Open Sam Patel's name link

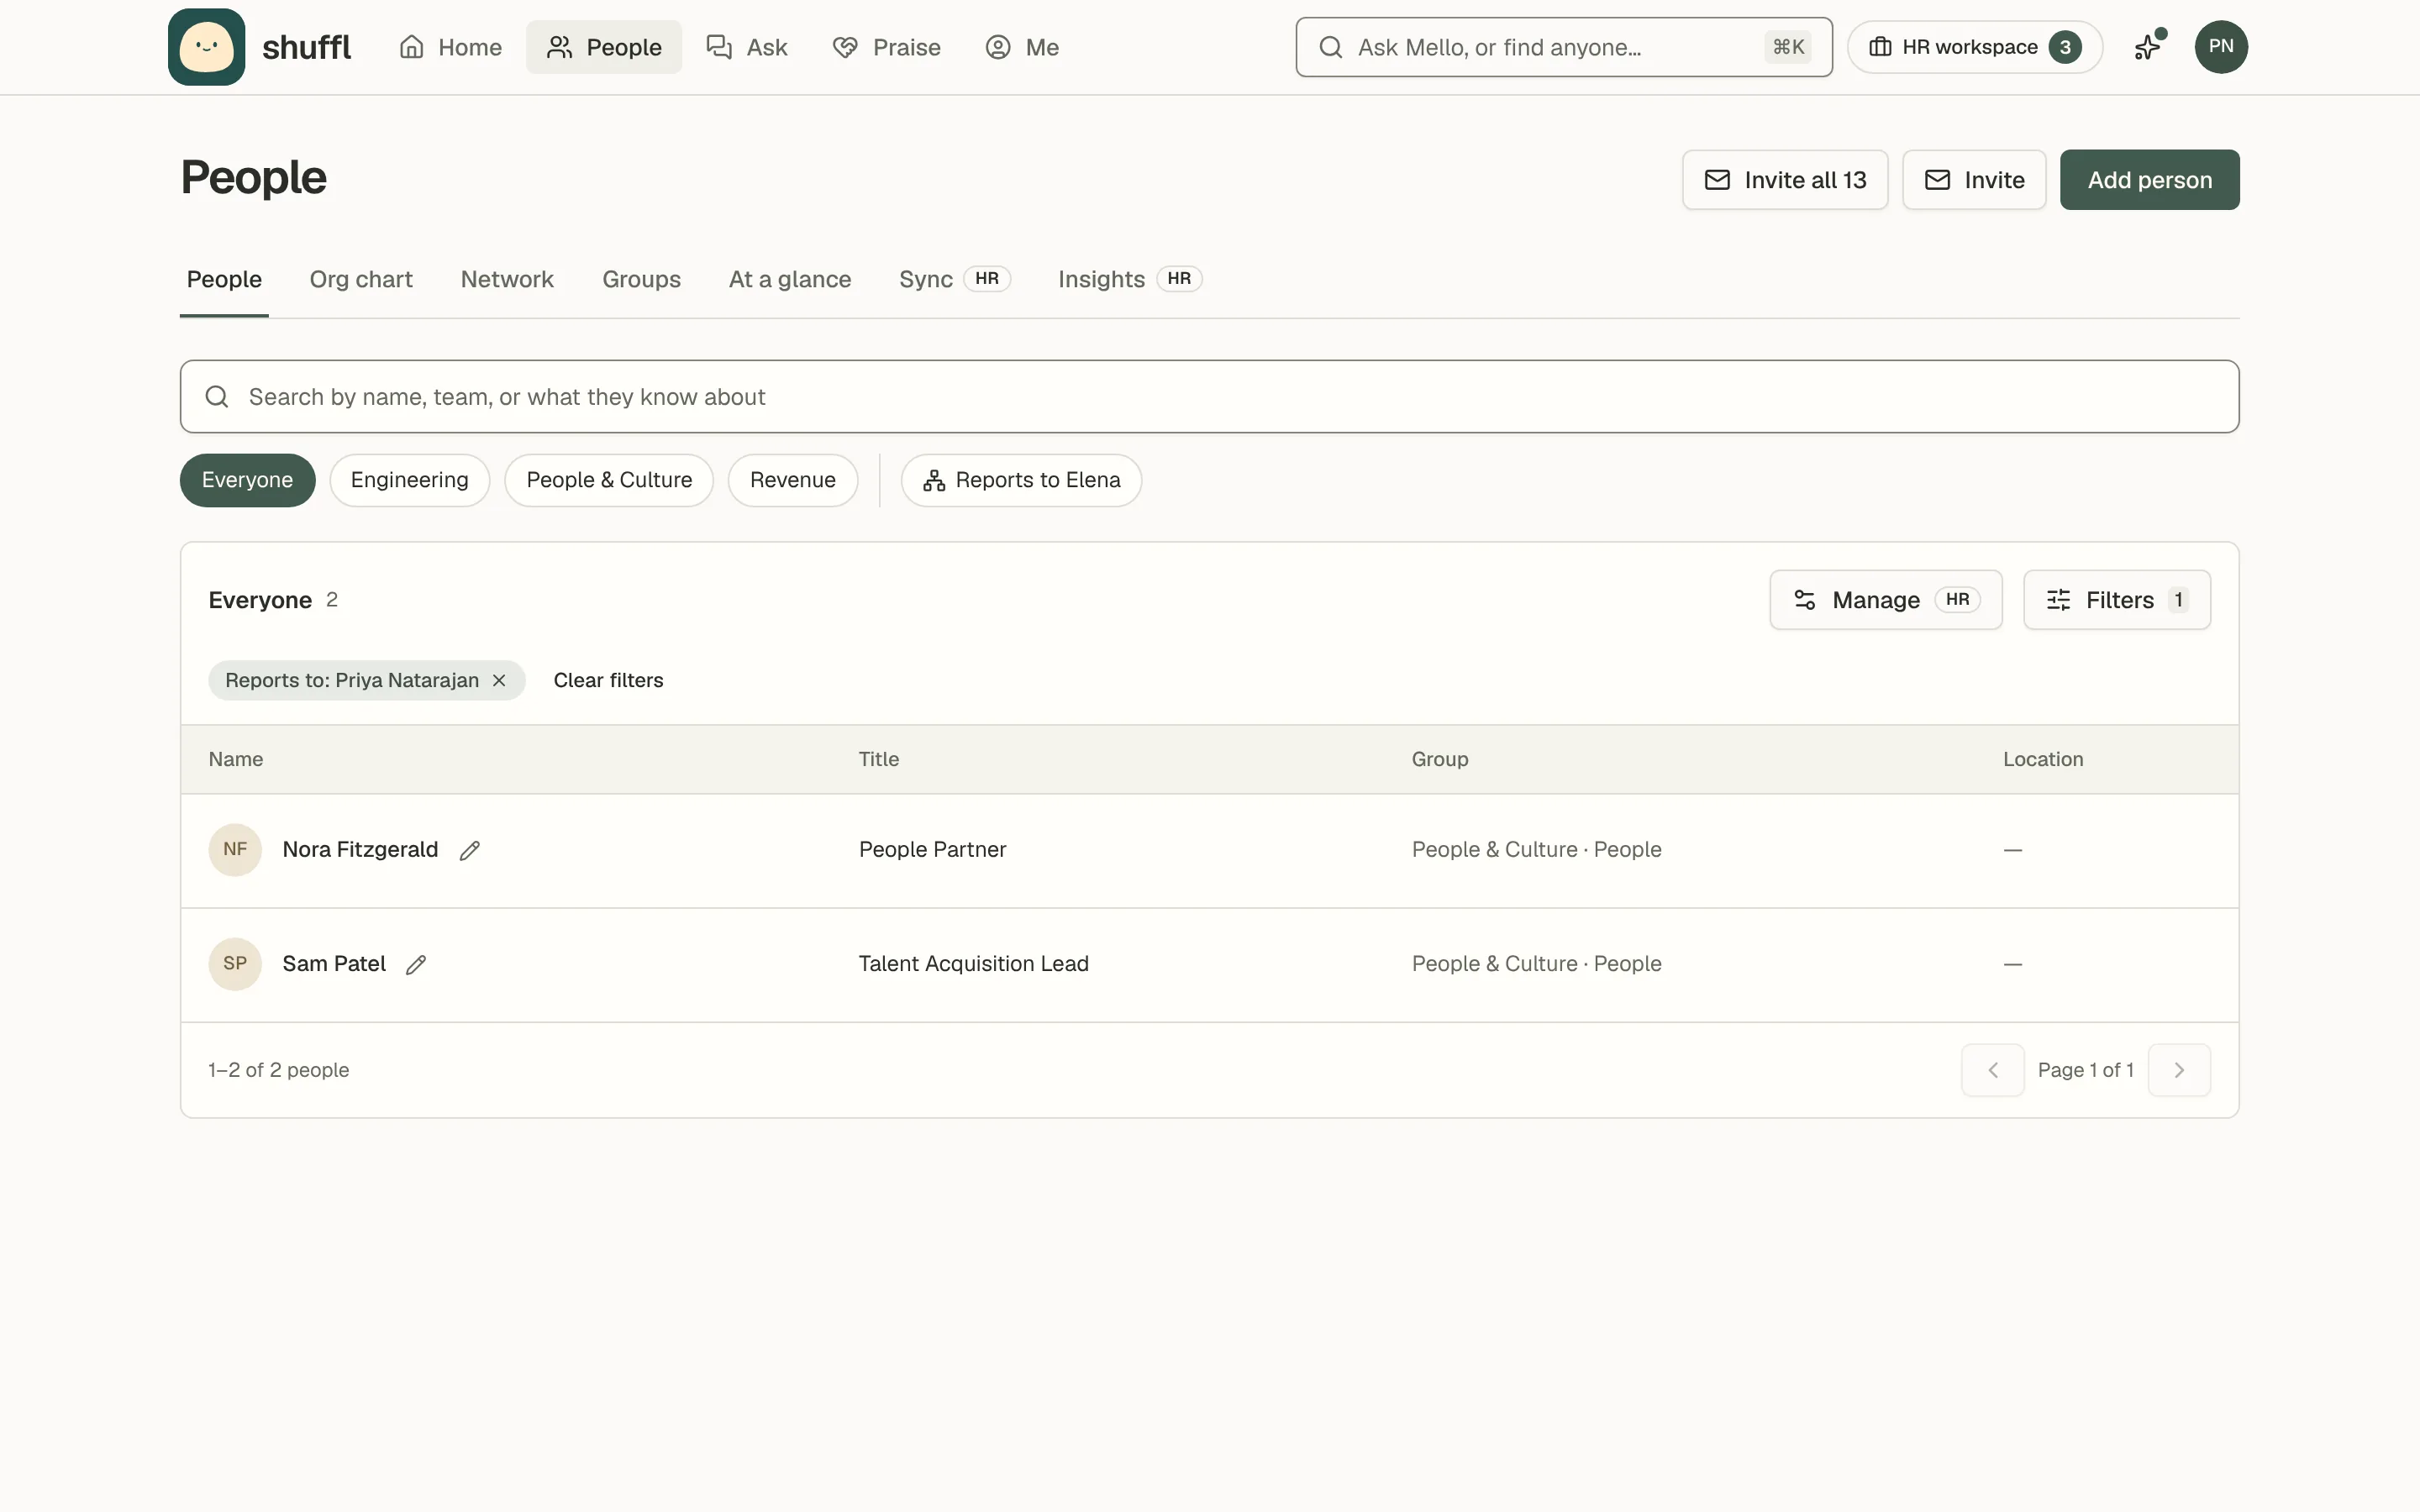[334, 963]
